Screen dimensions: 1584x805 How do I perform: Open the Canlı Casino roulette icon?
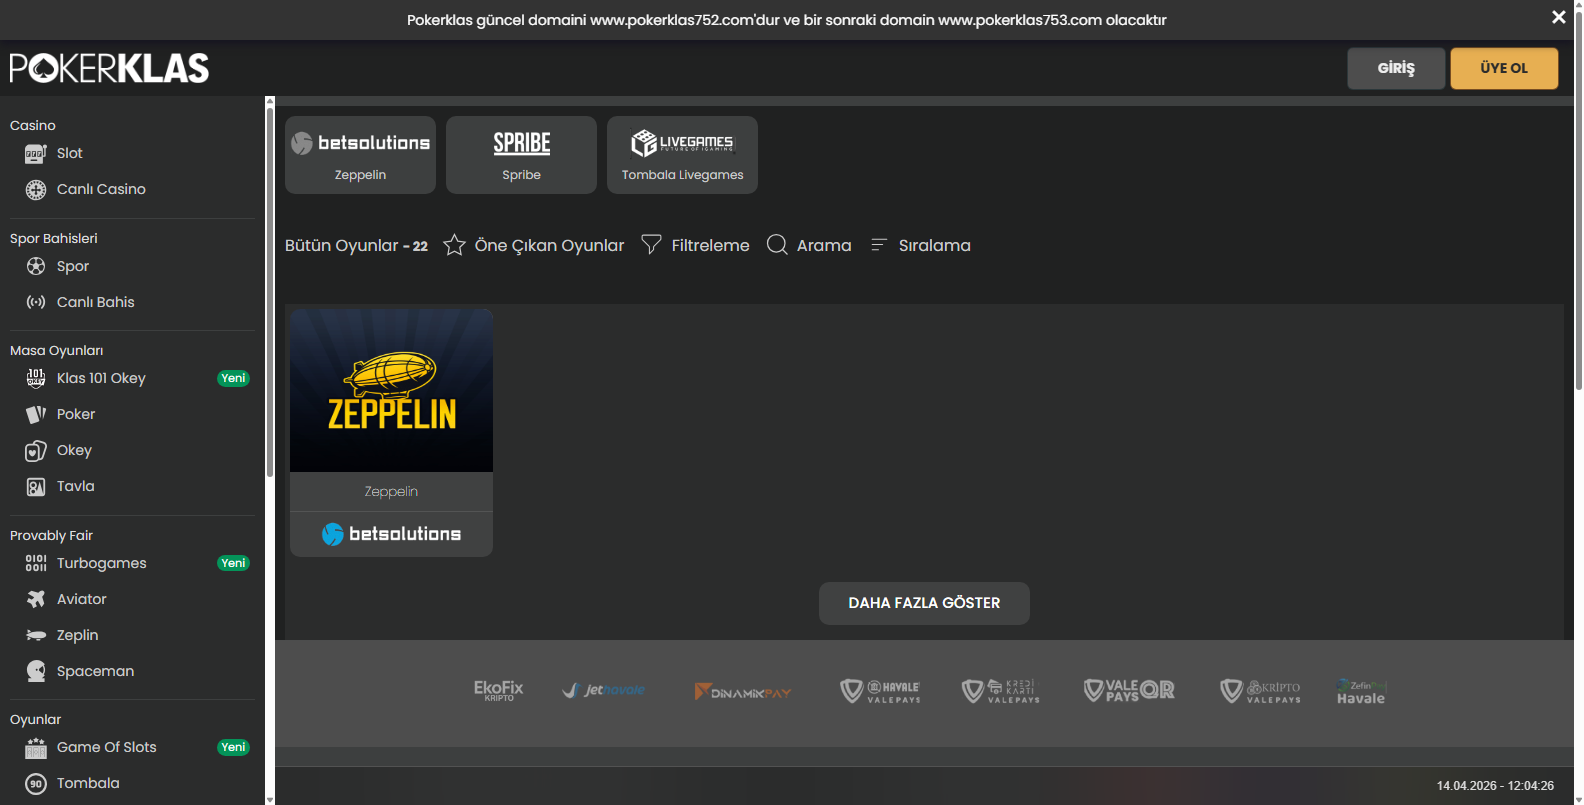tap(36, 189)
